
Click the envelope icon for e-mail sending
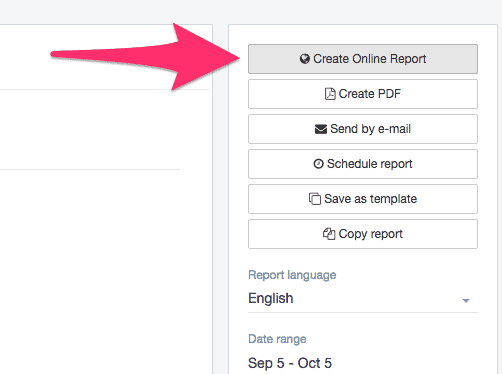point(321,129)
